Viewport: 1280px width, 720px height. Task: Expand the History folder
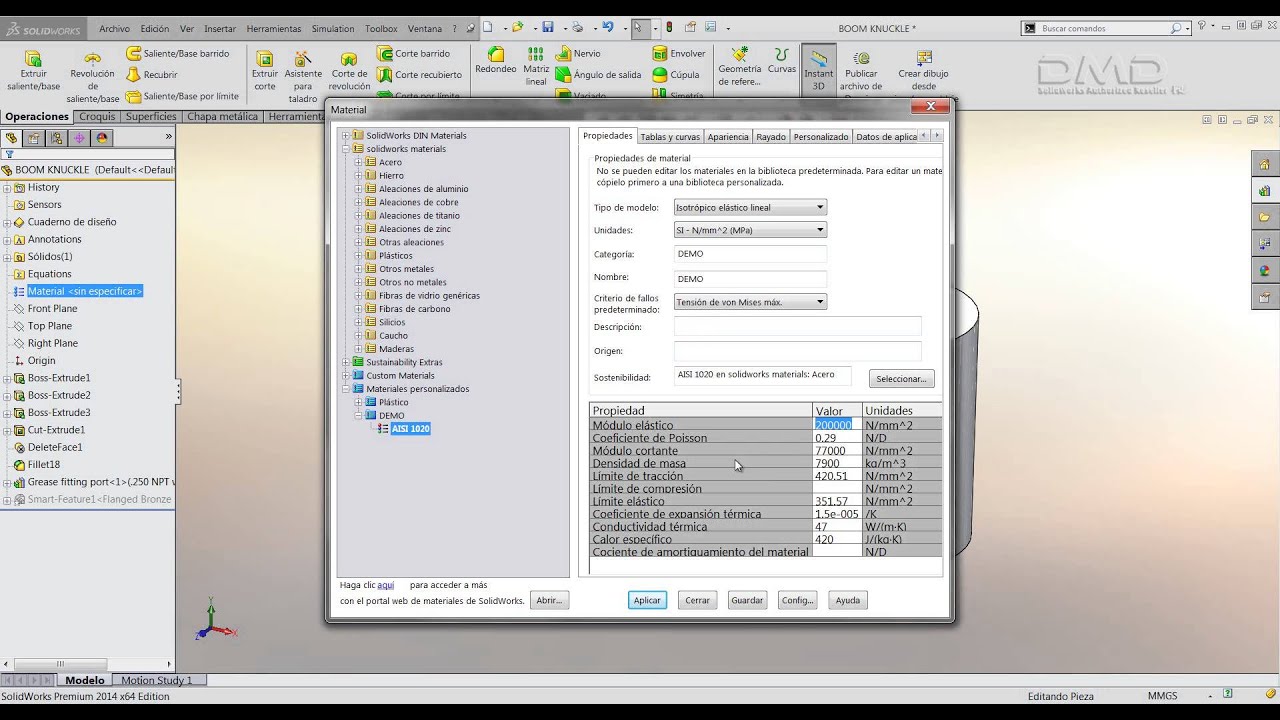(7, 188)
